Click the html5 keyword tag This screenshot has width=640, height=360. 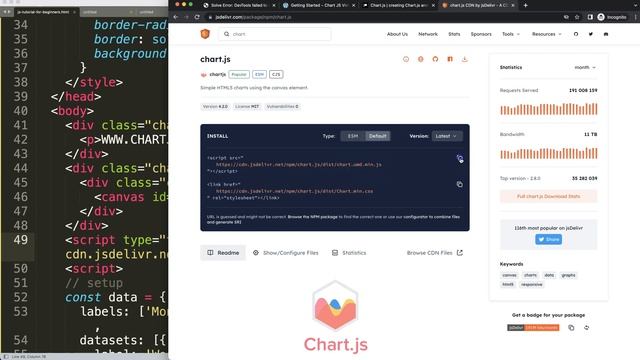click(508, 284)
